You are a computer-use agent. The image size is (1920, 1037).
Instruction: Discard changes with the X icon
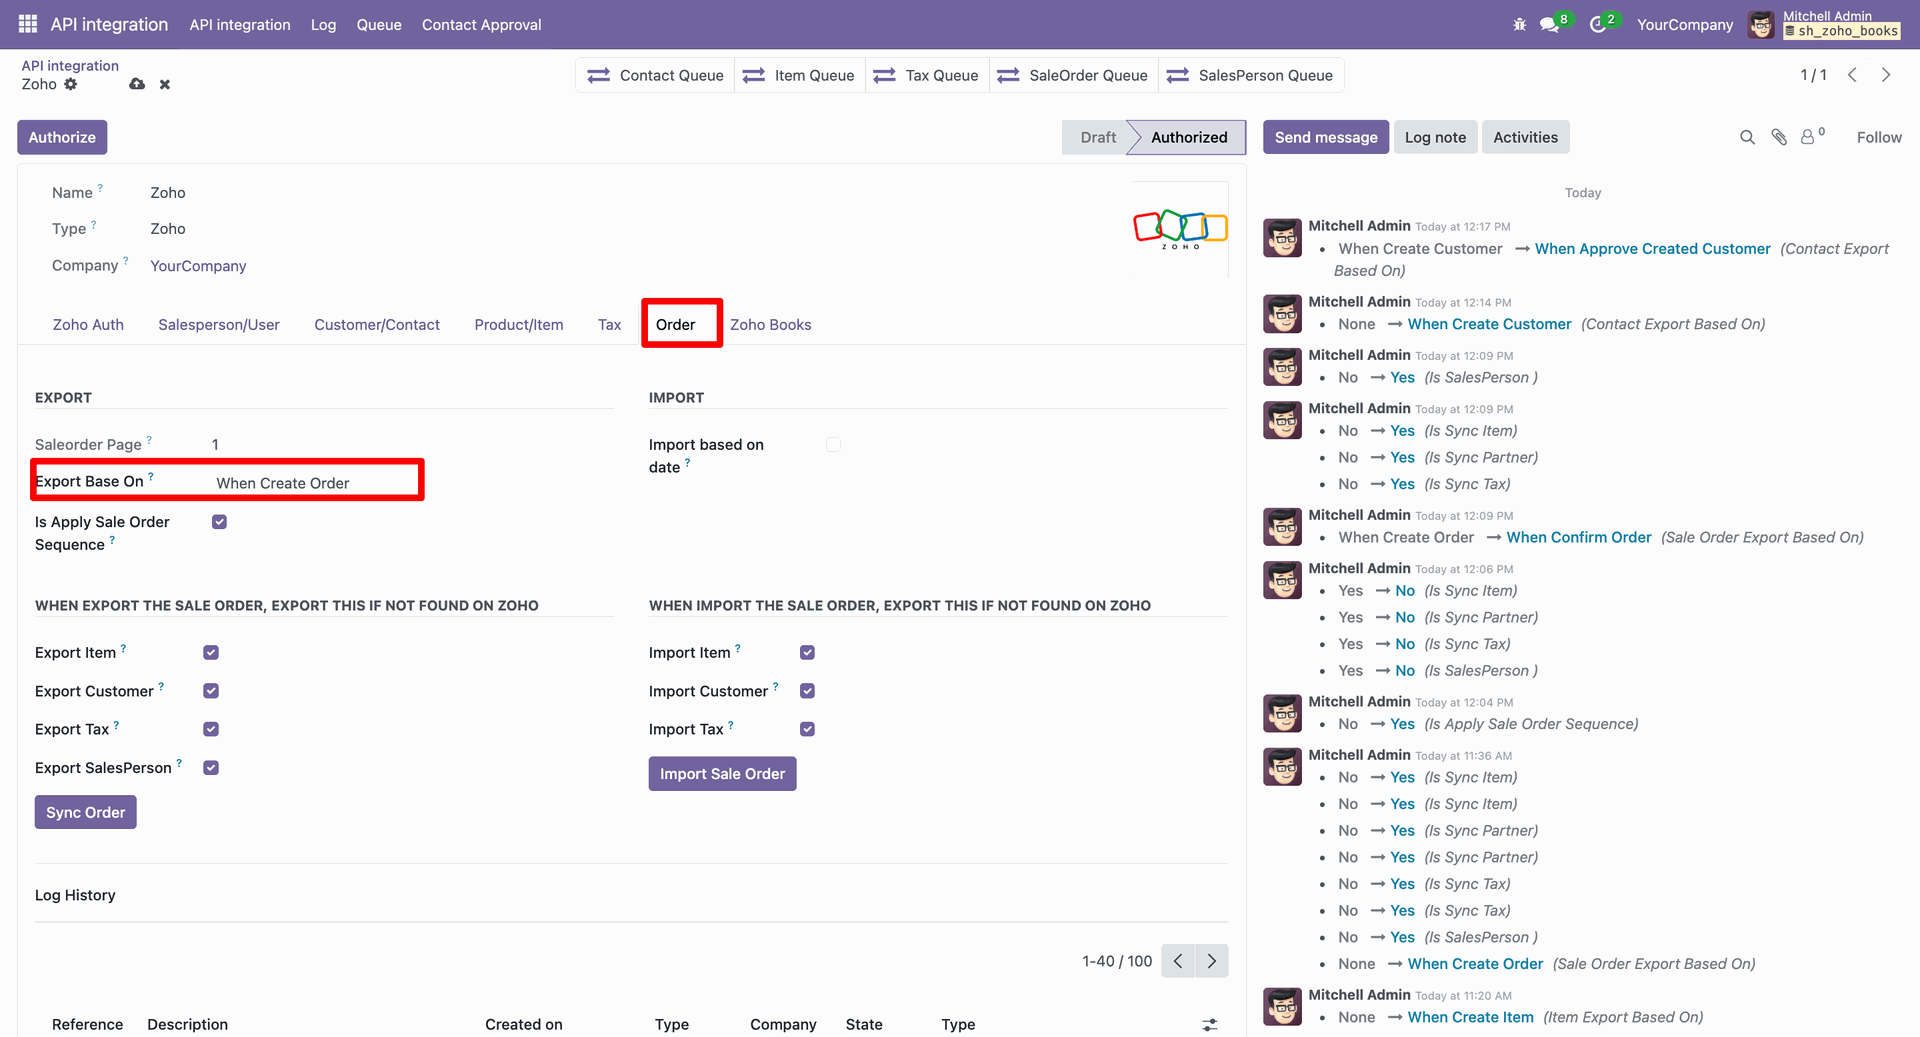165,84
